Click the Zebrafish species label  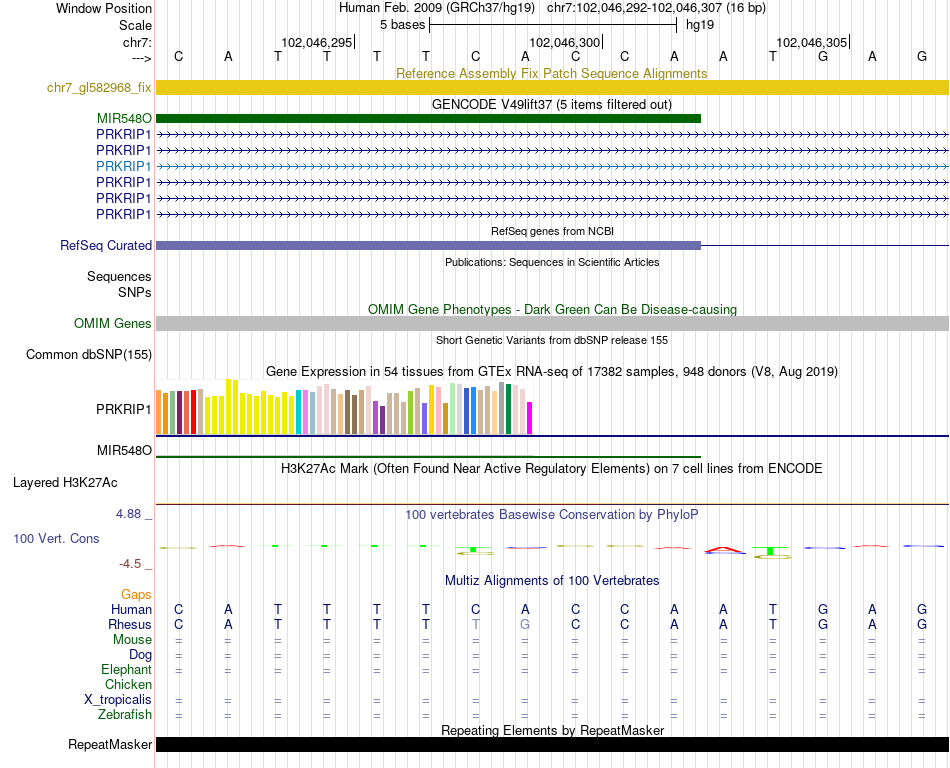[125, 715]
